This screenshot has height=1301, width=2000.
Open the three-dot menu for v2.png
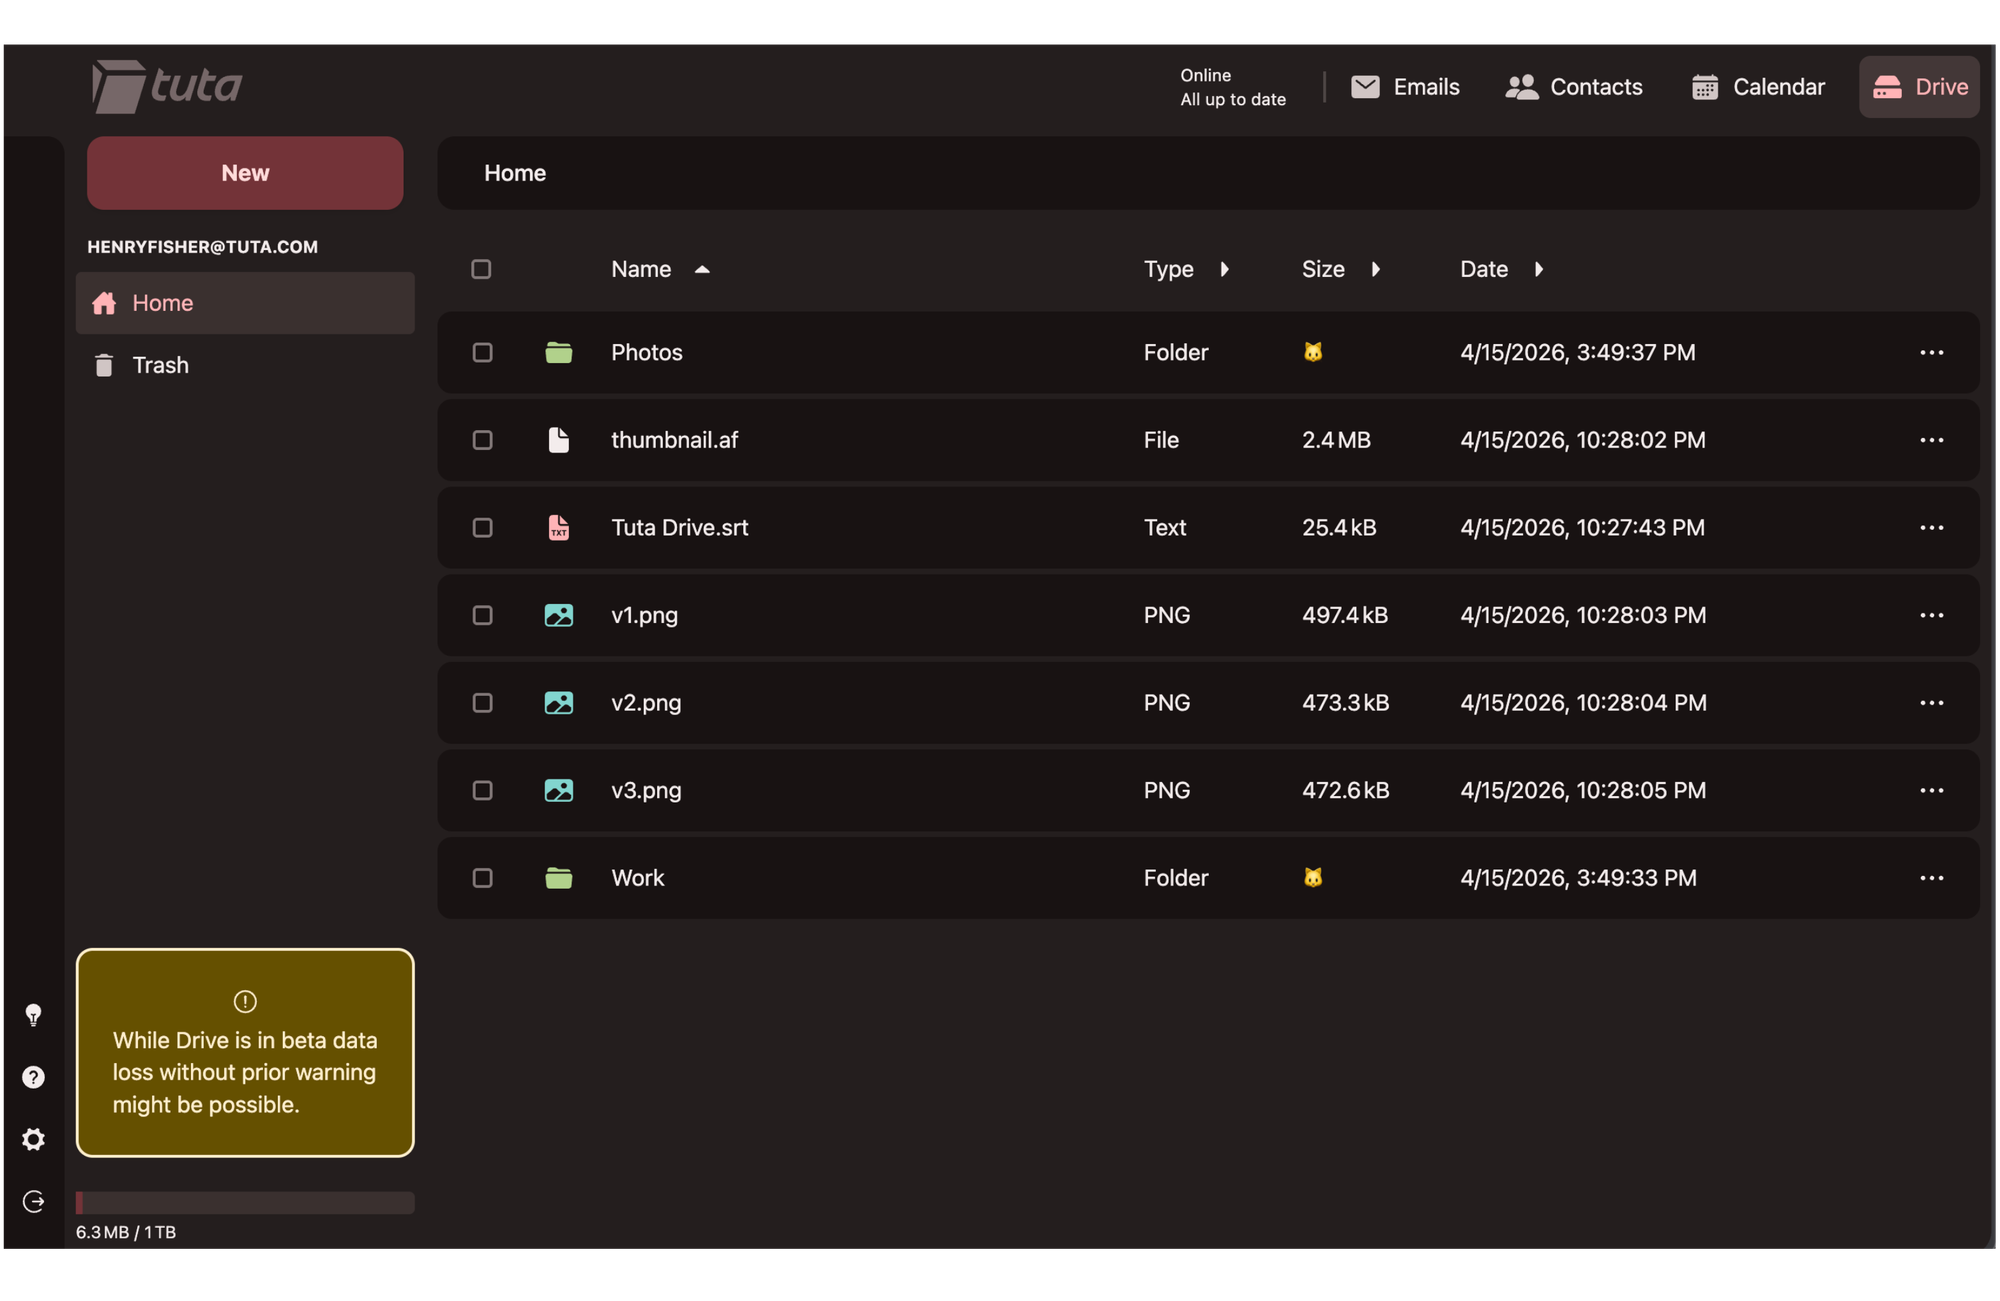click(x=1931, y=703)
